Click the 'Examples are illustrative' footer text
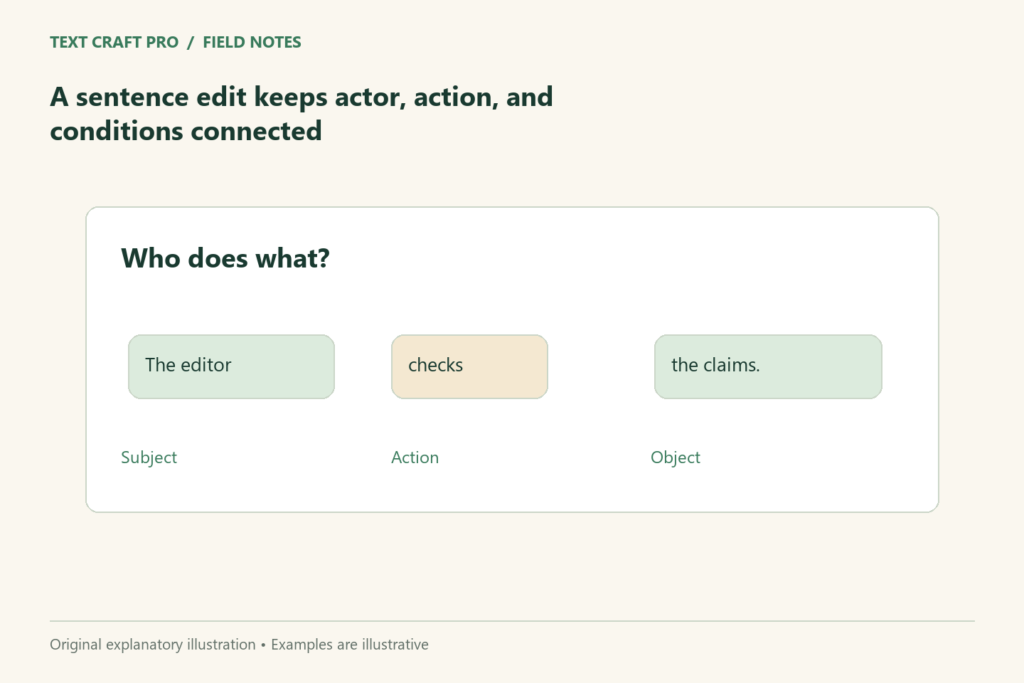Screen dimensions: 1024x683 pyautogui.click(x=350, y=644)
